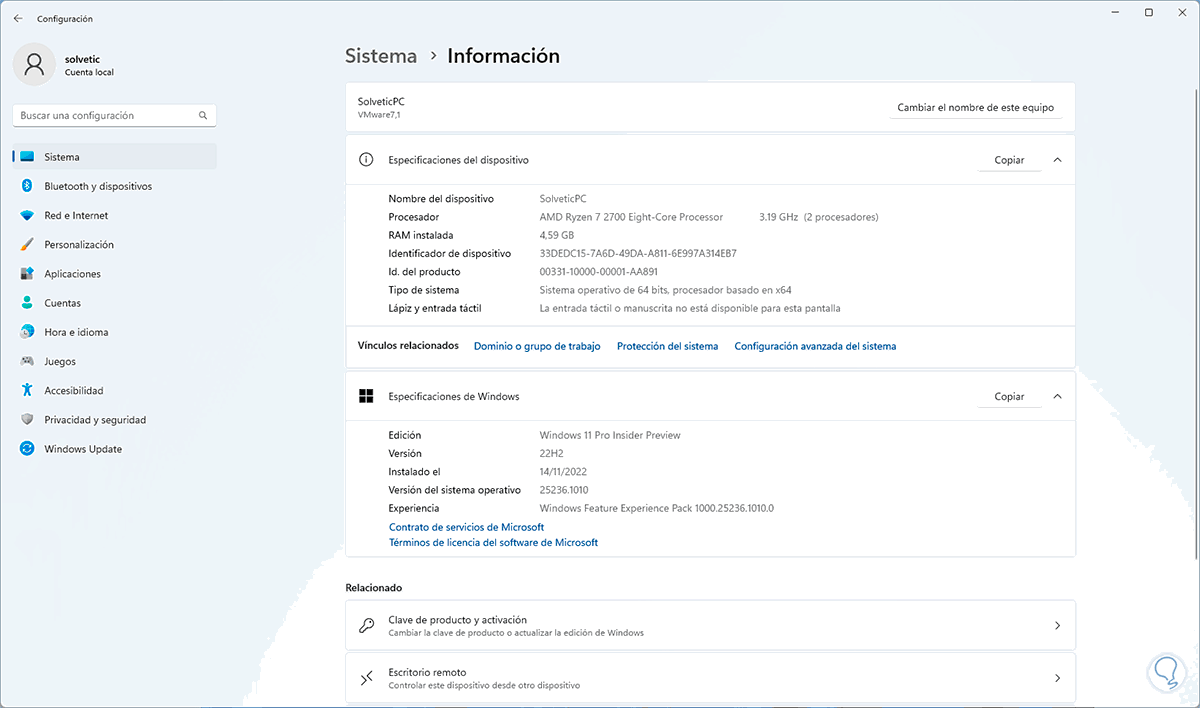Image resolution: width=1200 pixels, height=708 pixels.
Task: Open Protección del sistema link
Action: click(x=667, y=346)
